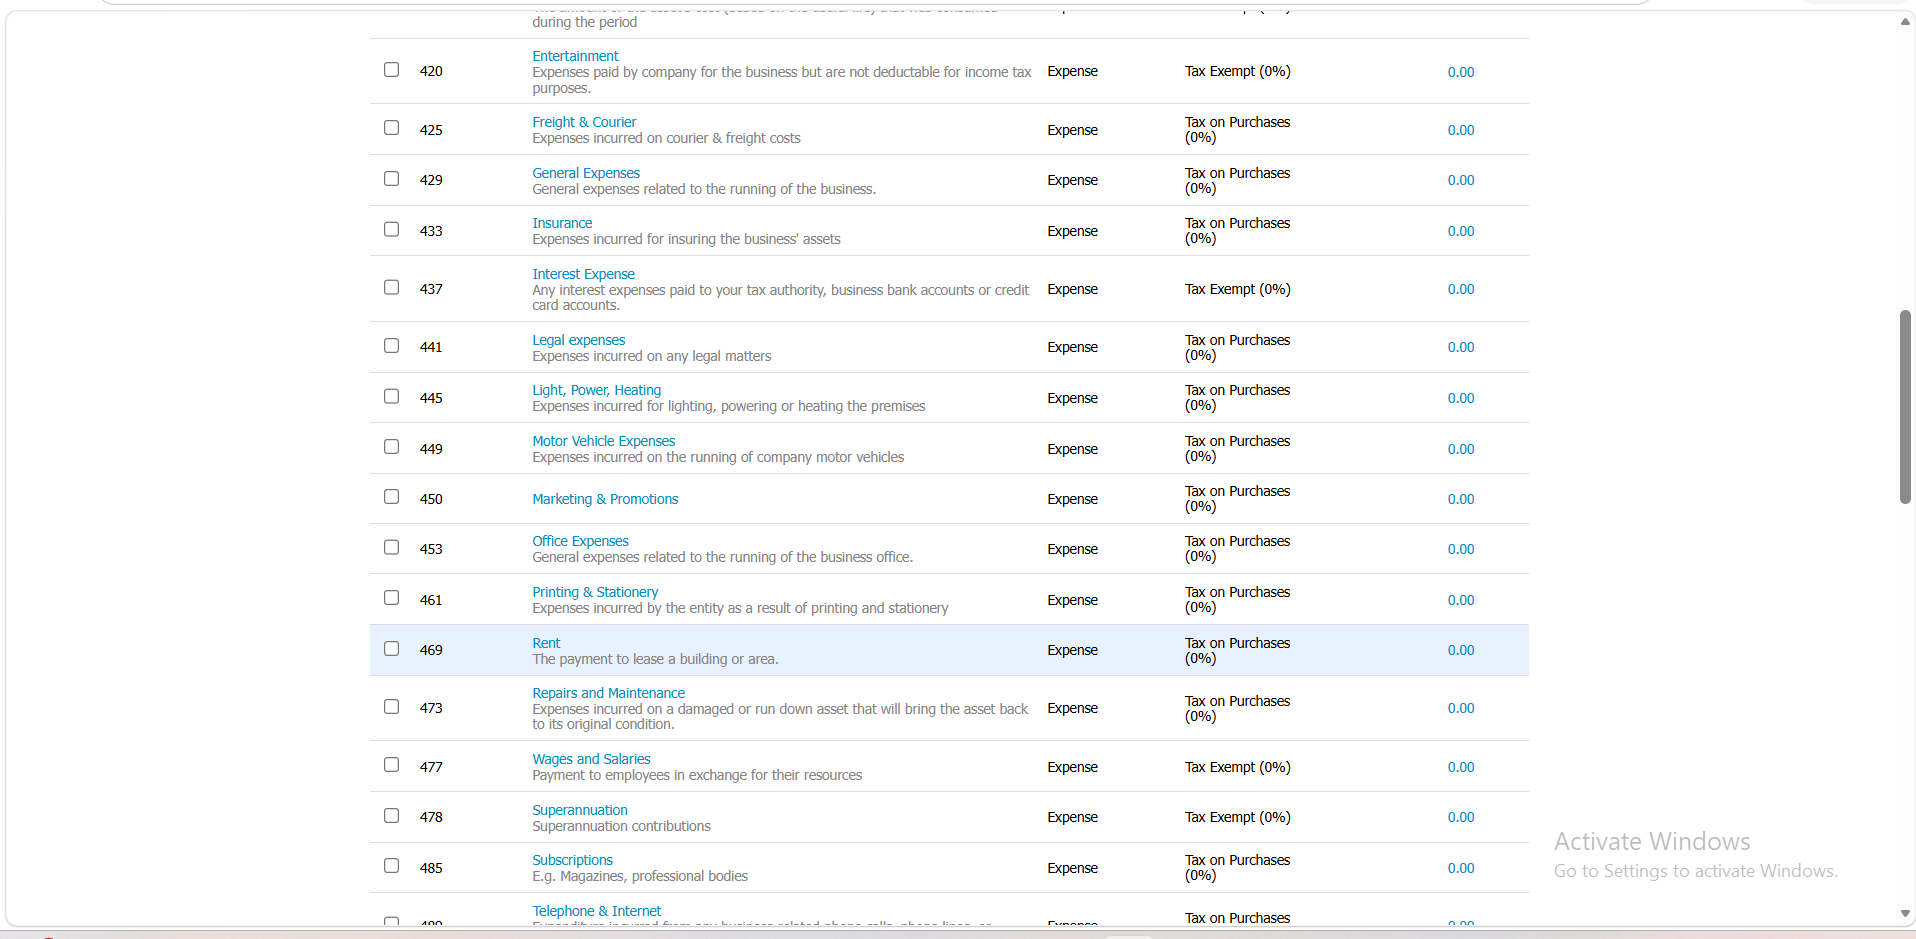
Task: Click 'Tax Exempt (0%)' in the Entertainment row
Action: tap(1237, 71)
